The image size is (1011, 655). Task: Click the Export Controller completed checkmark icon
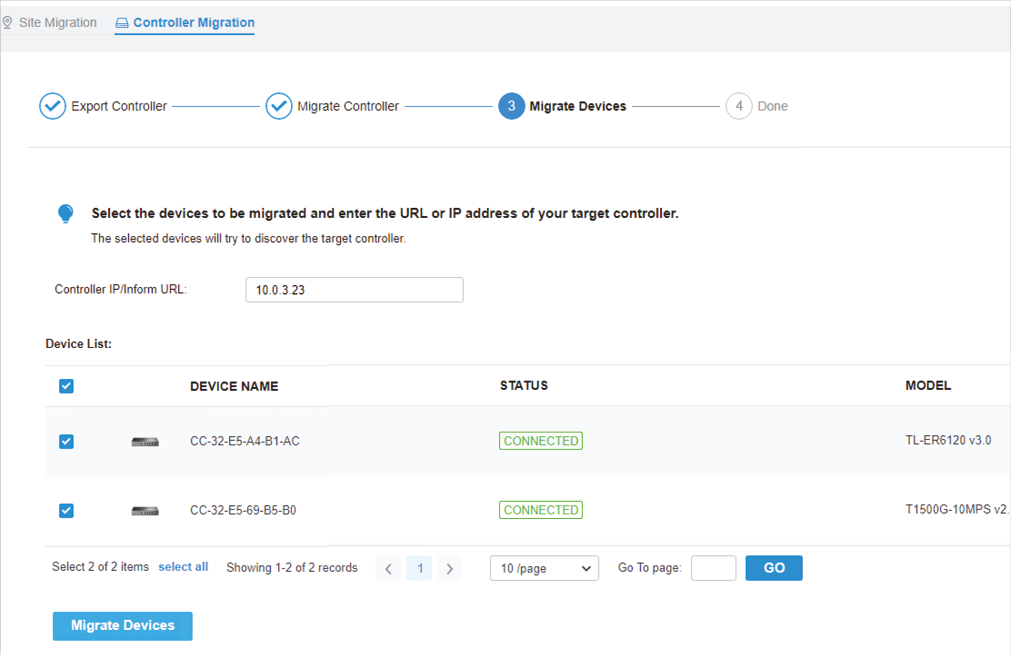(52, 106)
